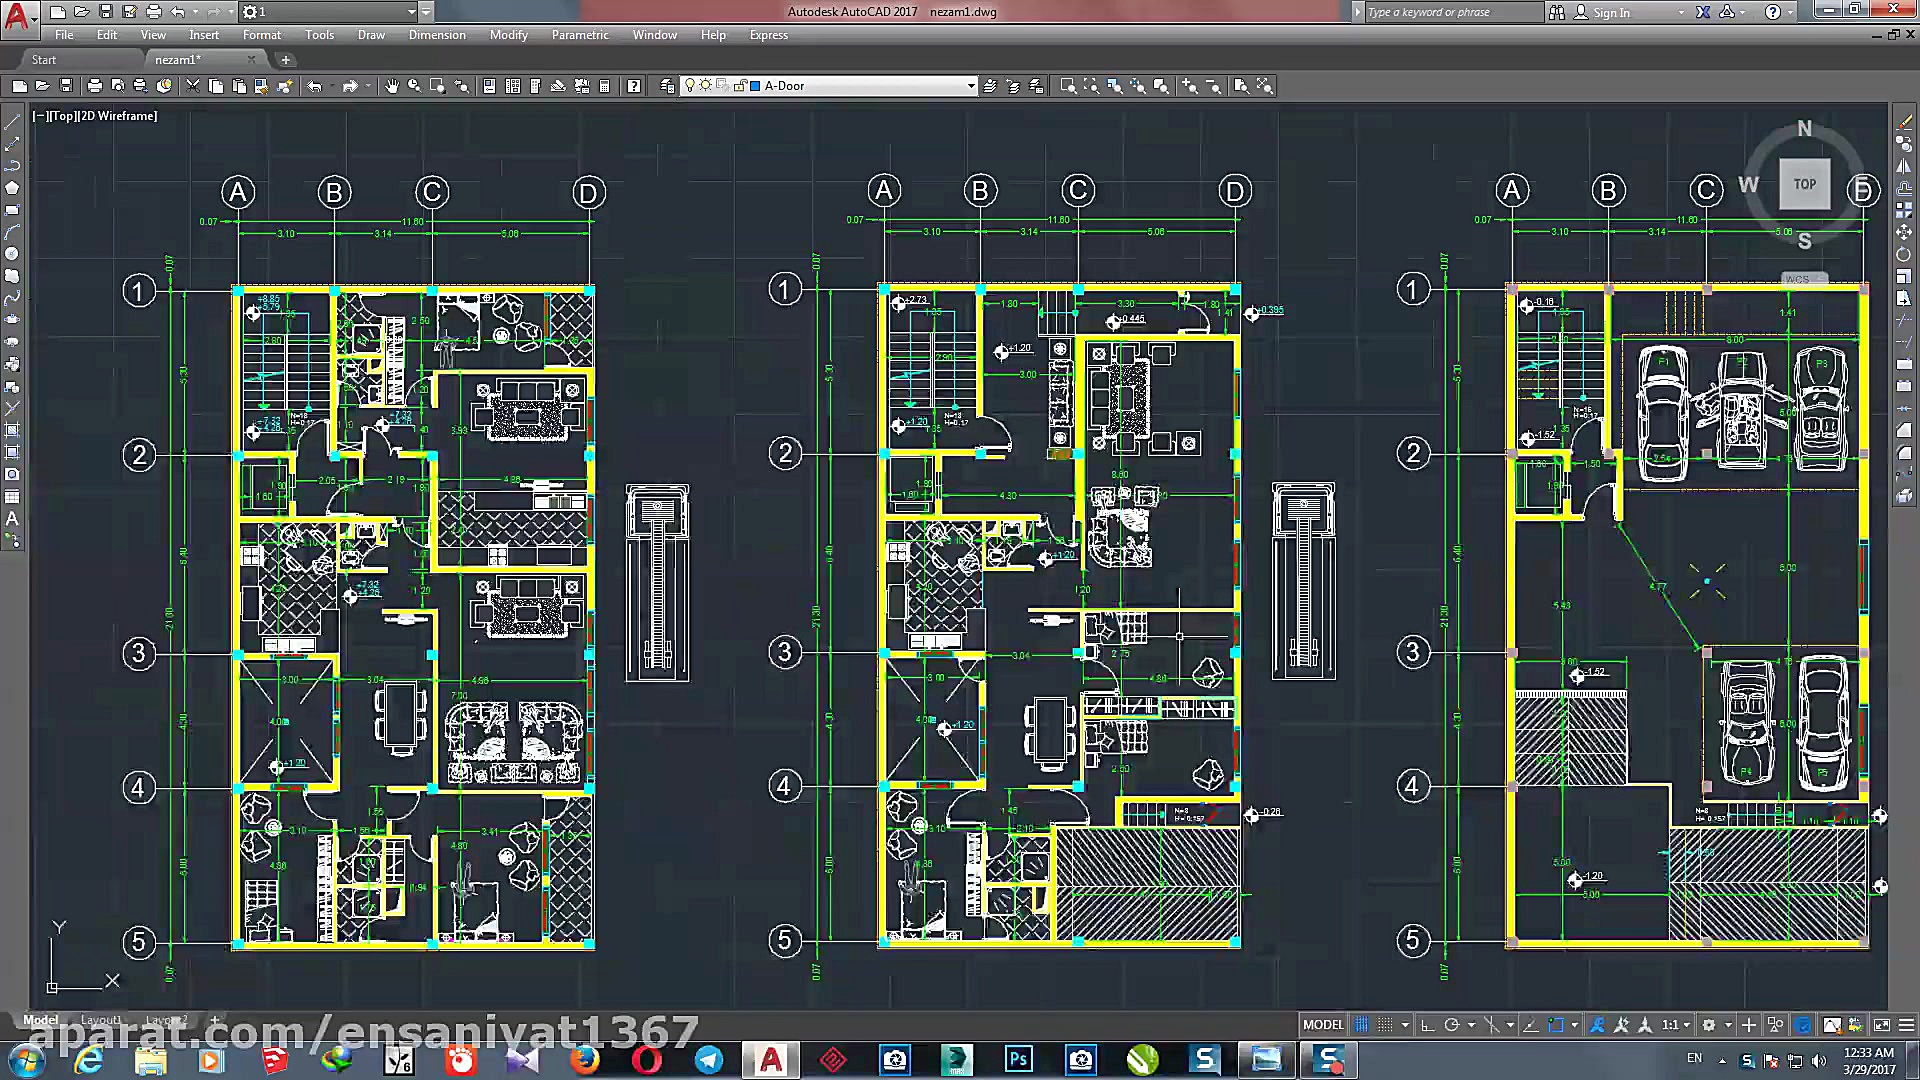
Task: Click the TOP face of ViewCube
Action: coord(1804,184)
